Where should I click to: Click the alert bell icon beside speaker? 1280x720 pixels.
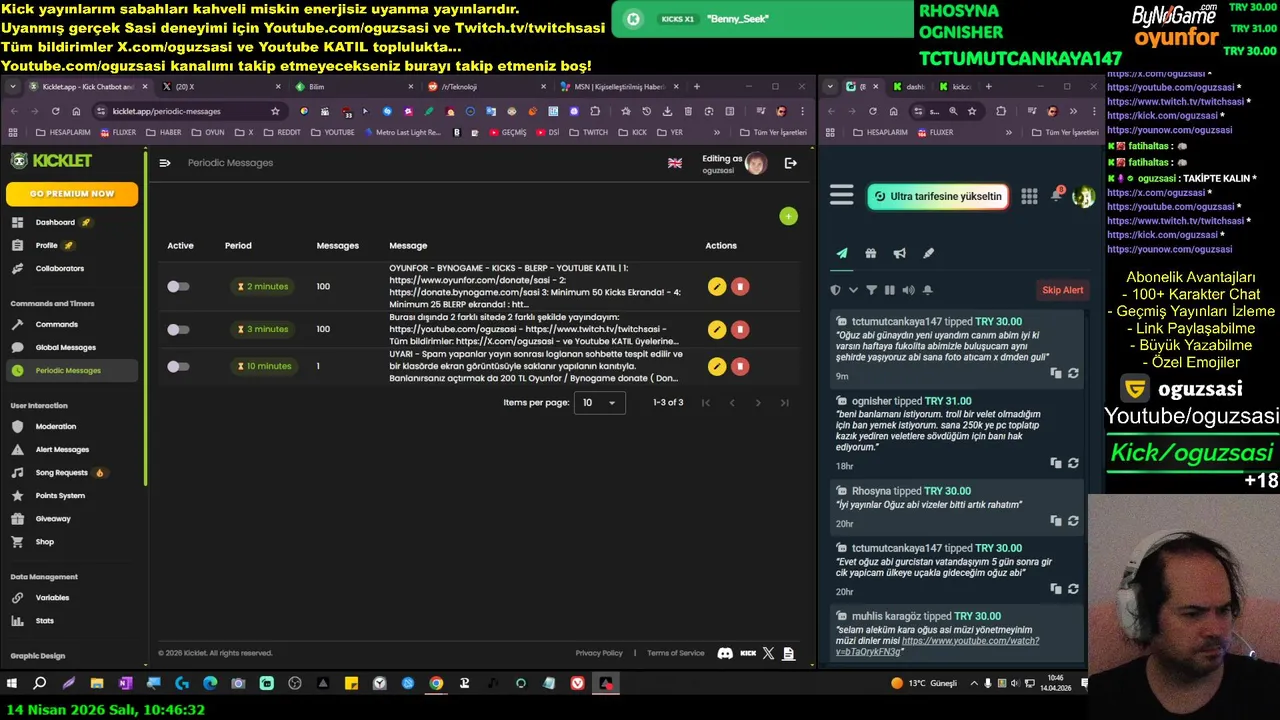tap(927, 290)
